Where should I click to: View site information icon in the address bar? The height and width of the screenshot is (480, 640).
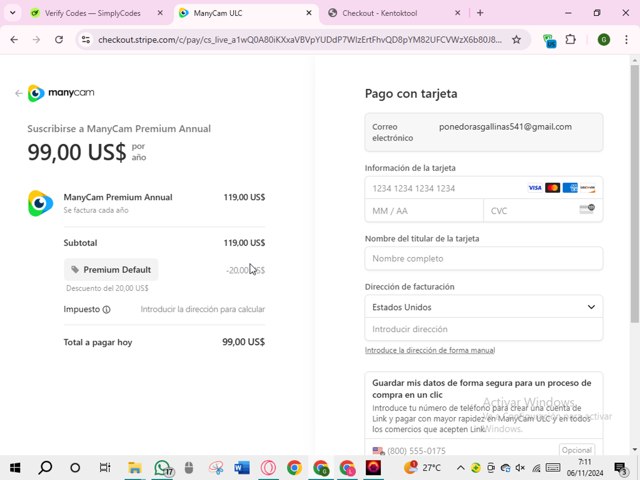point(86,40)
